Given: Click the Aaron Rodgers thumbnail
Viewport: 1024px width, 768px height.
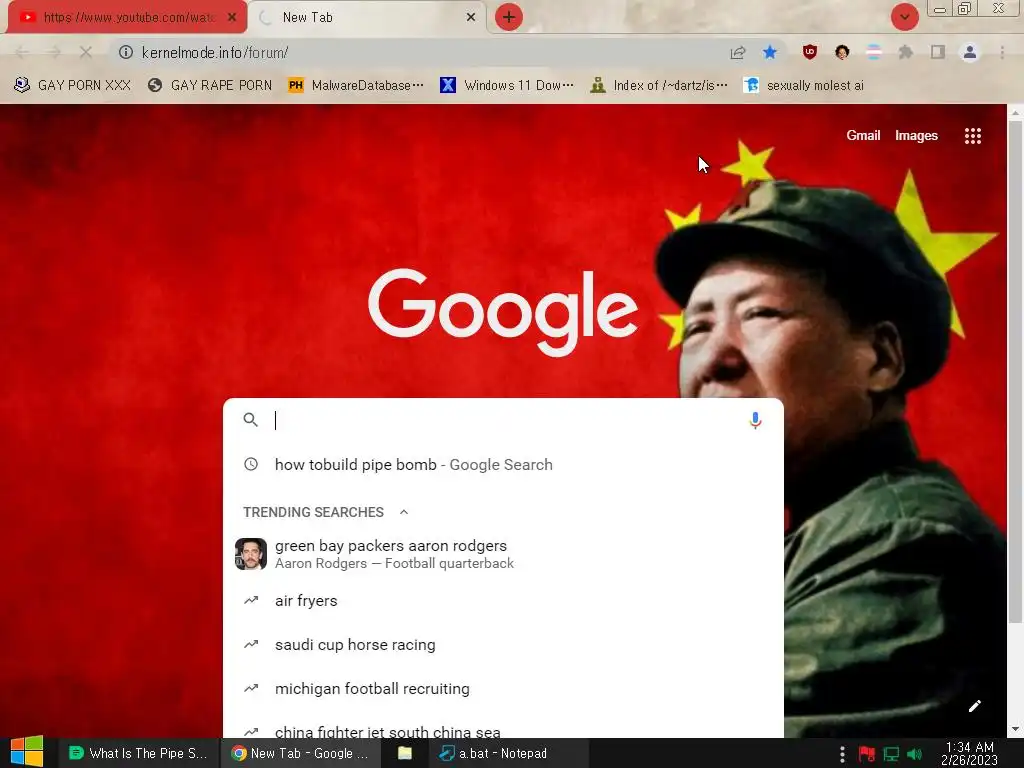Looking at the screenshot, I should (251, 554).
